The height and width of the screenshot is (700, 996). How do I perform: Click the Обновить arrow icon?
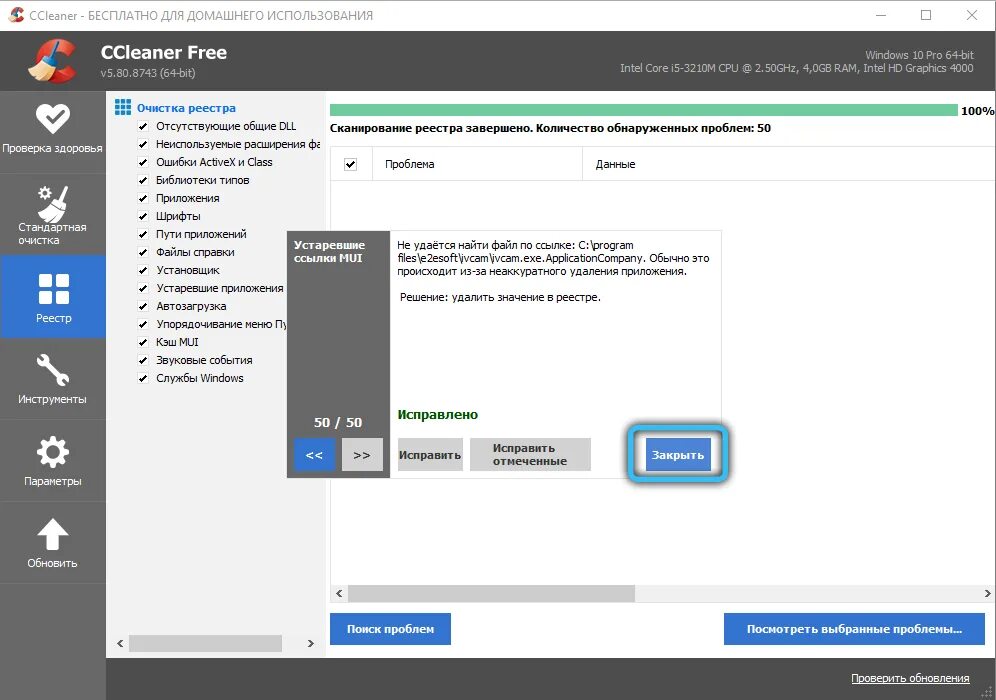coord(53,534)
